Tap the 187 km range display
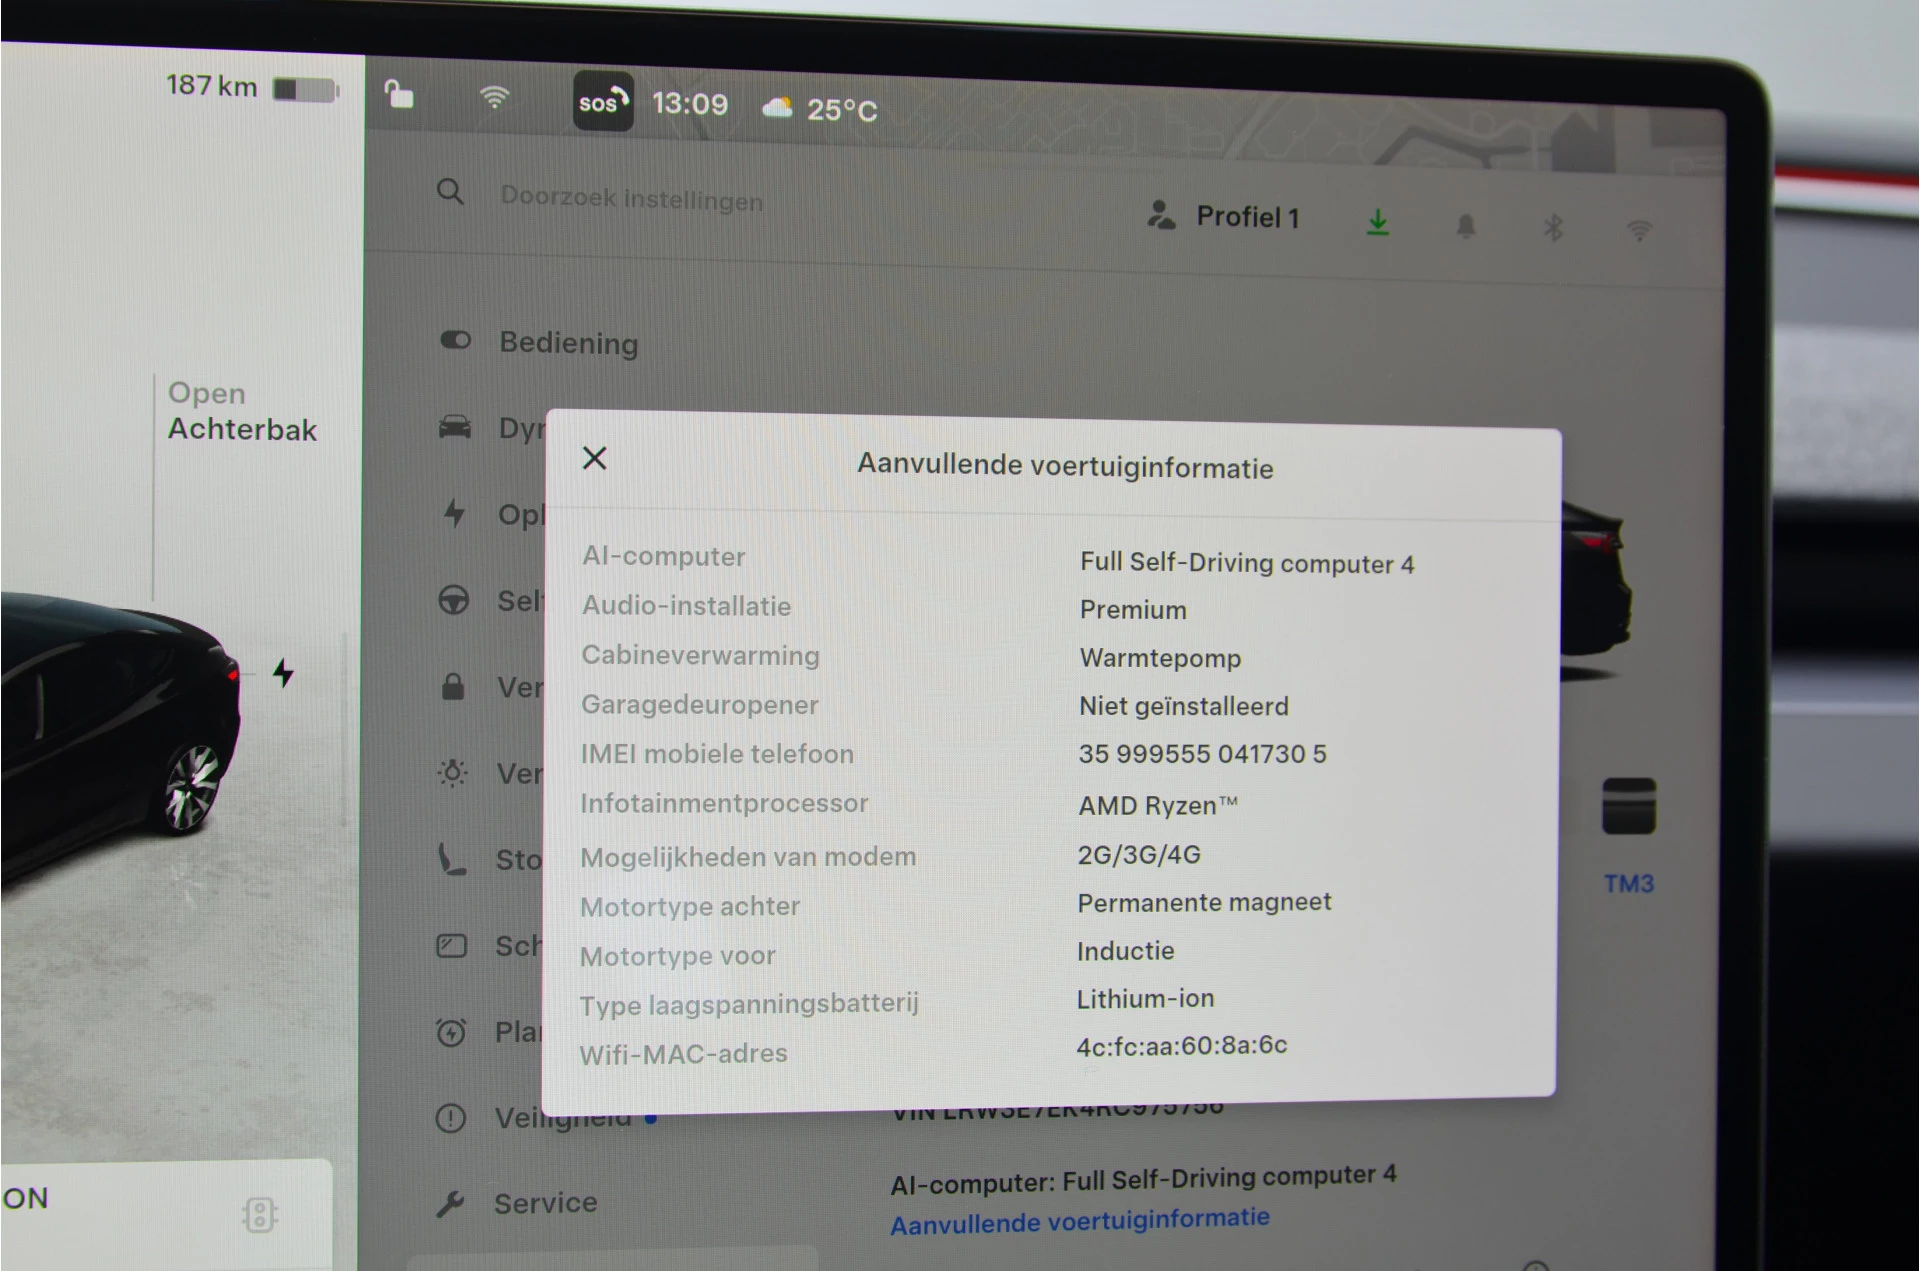 click(211, 86)
